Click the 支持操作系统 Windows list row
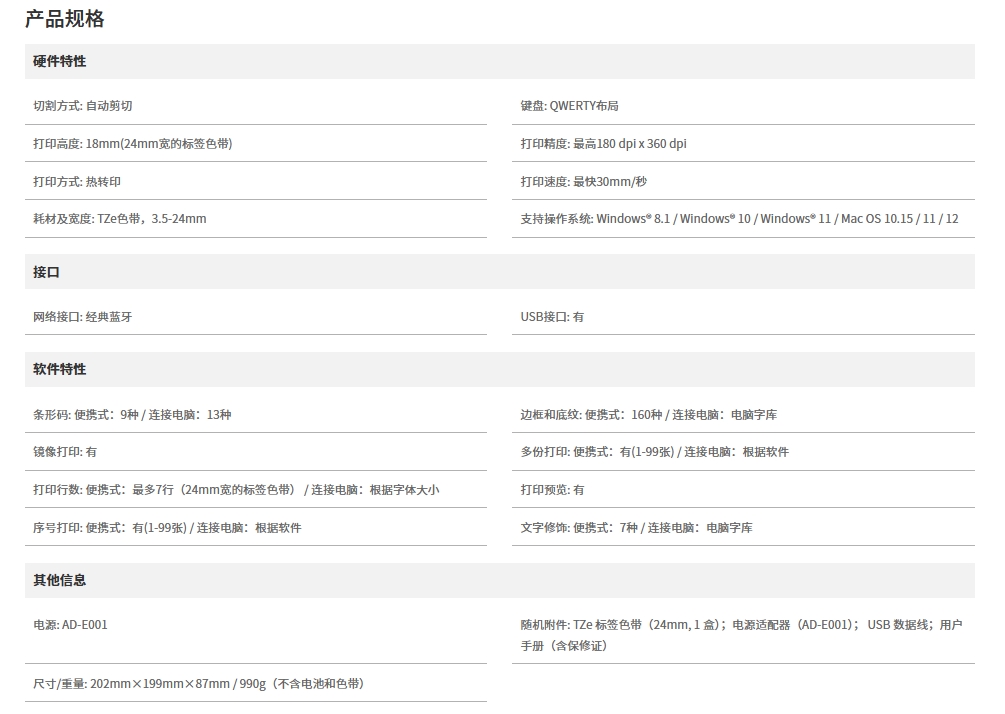1005x714 pixels. [739, 219]
